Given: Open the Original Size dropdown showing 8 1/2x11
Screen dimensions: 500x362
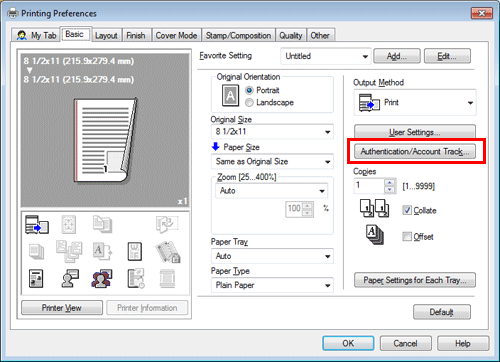Looking at the screenshot, I should tap(272, 132).
